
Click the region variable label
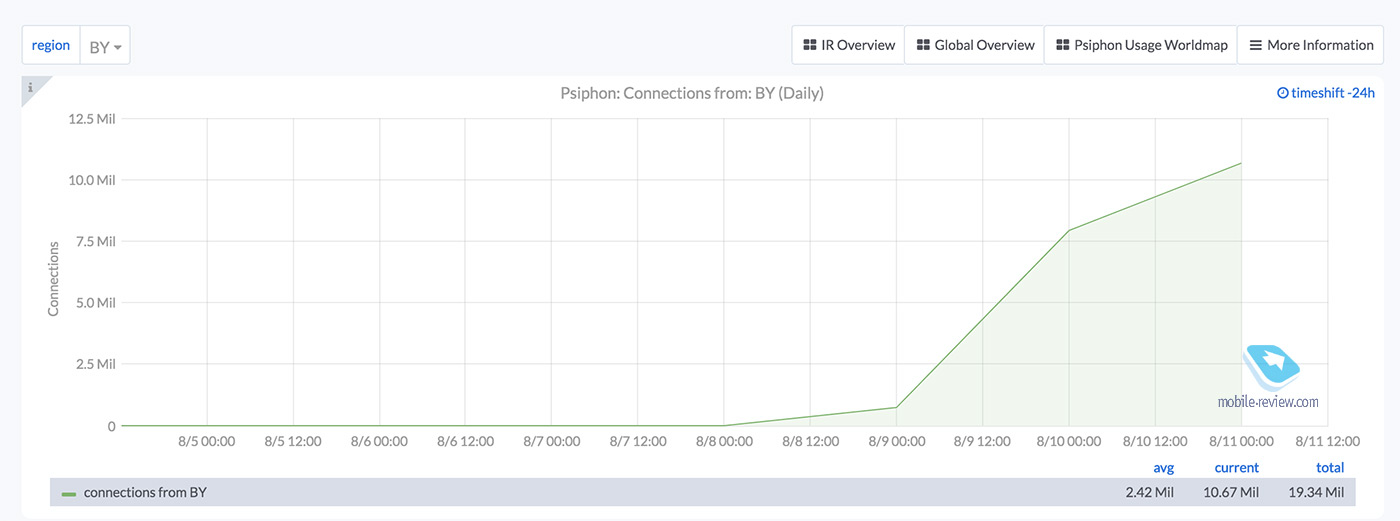coord(51,46)
